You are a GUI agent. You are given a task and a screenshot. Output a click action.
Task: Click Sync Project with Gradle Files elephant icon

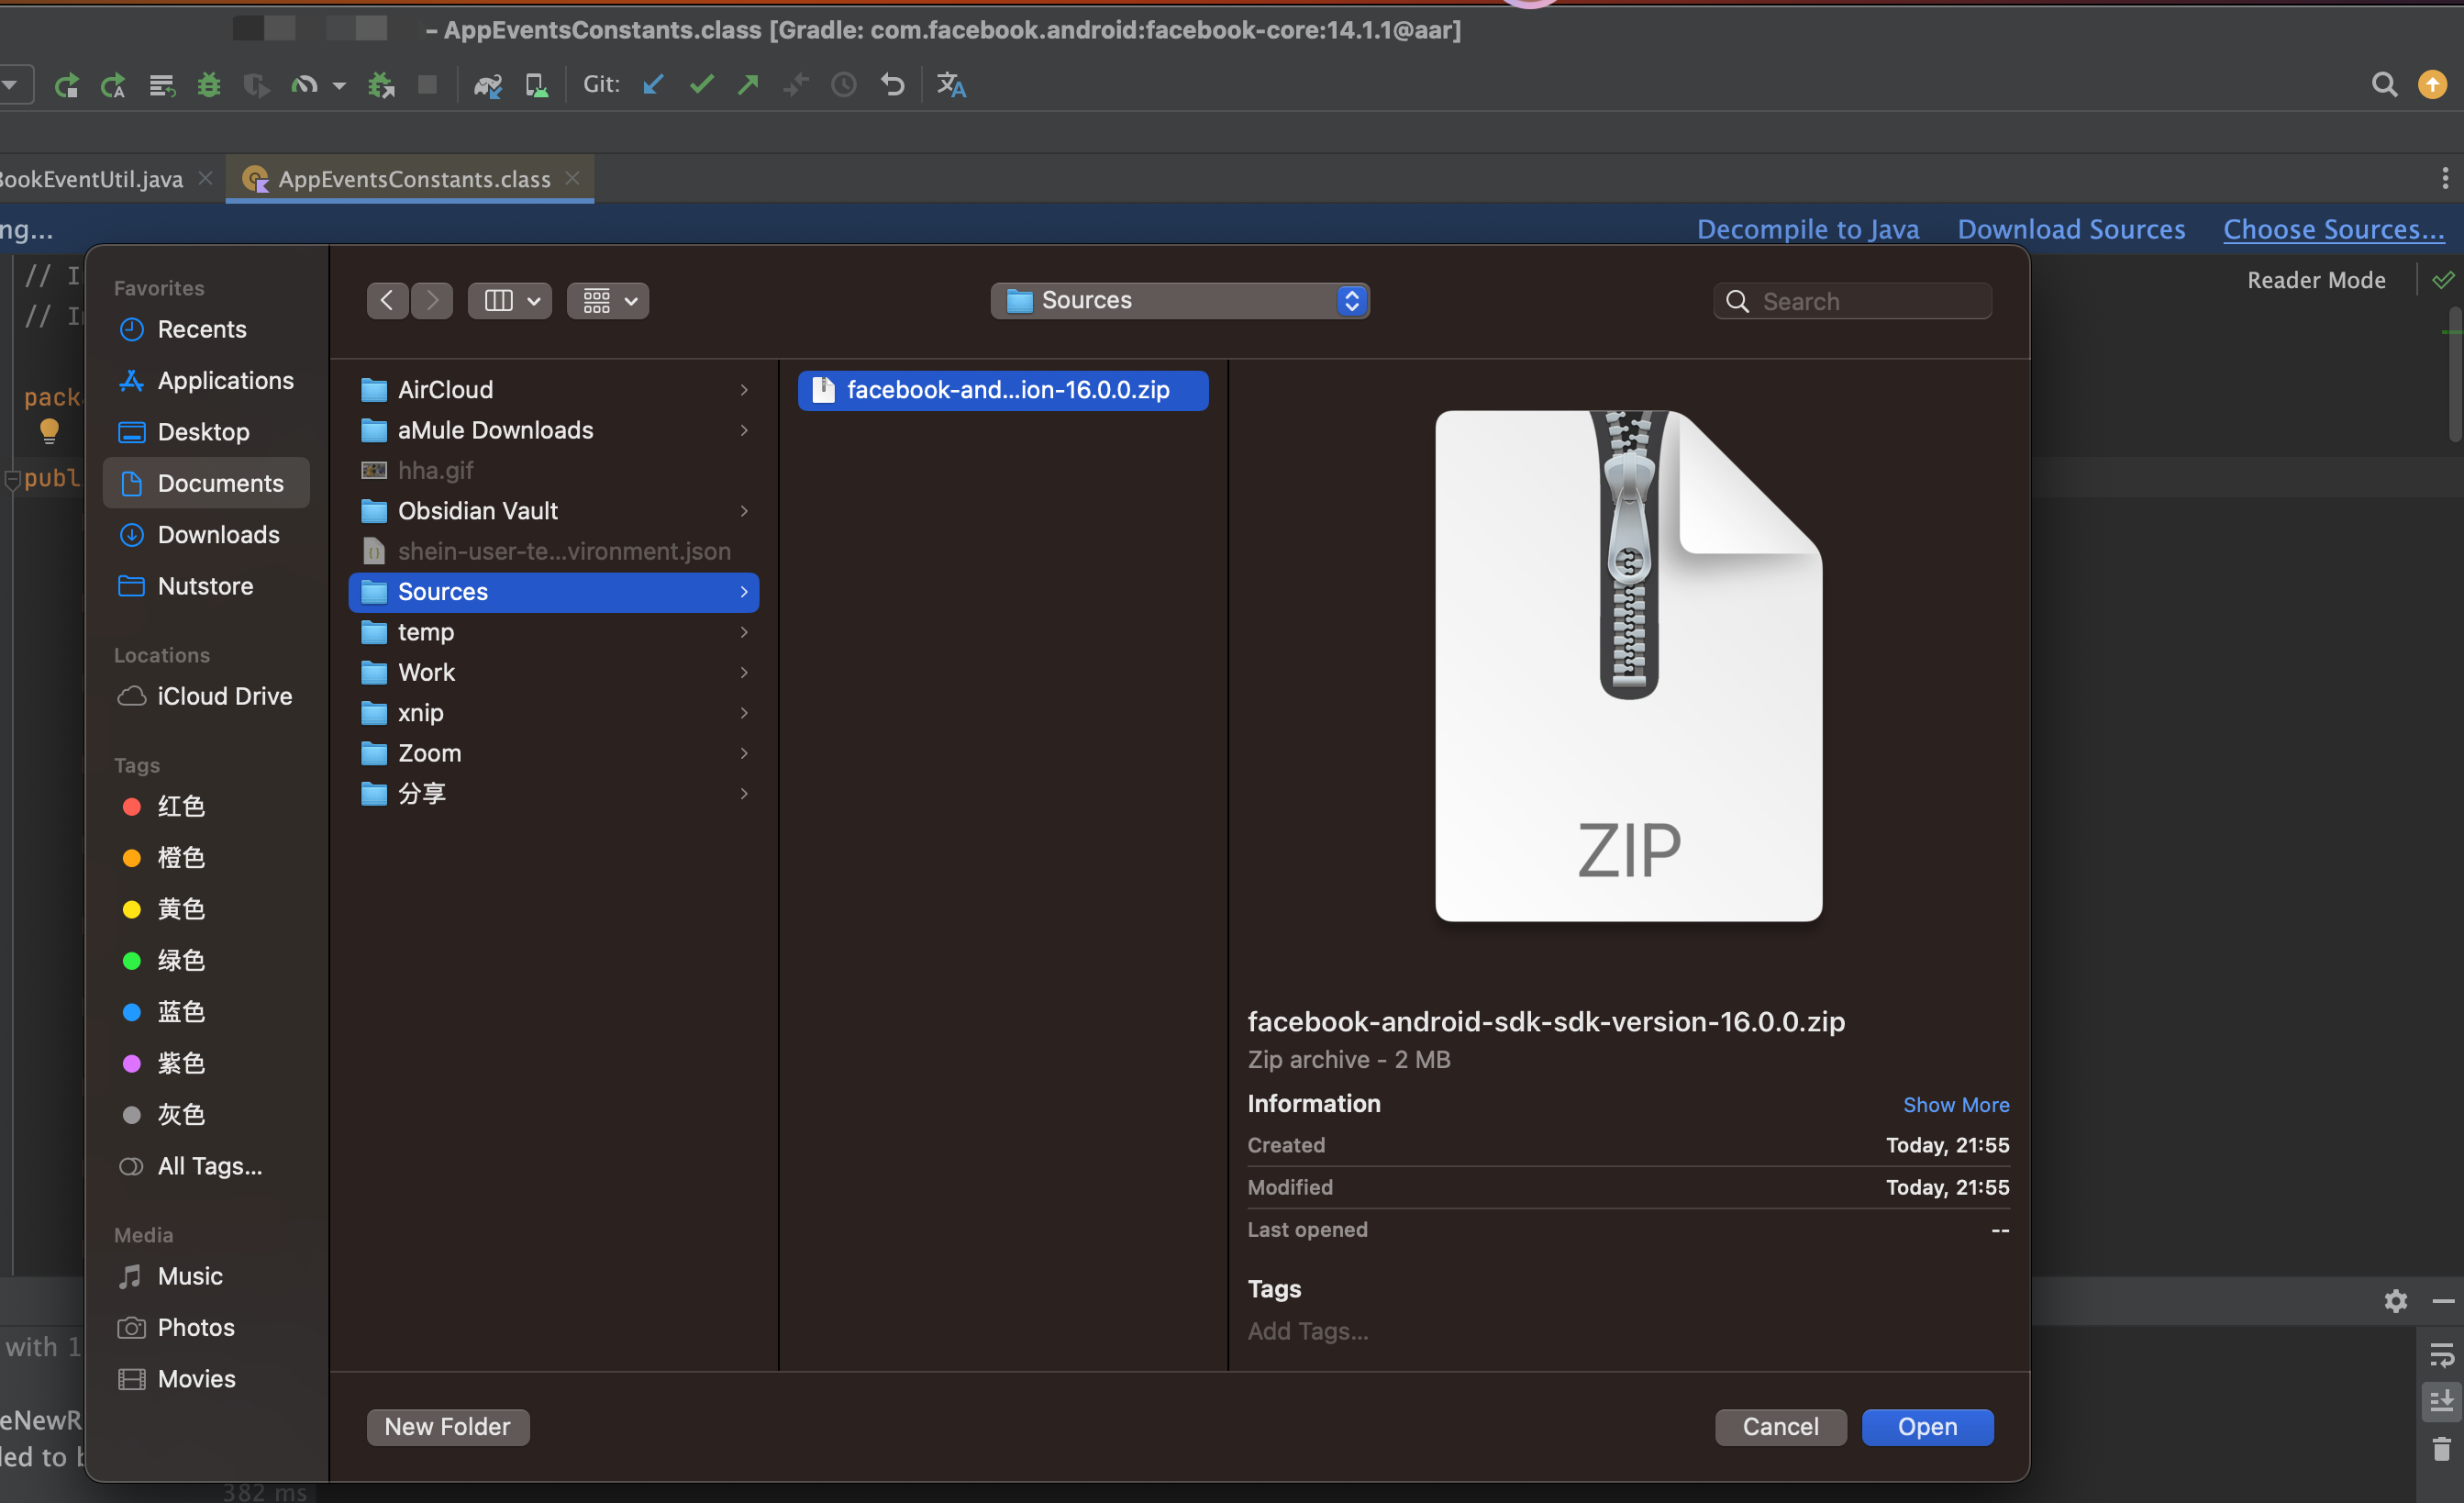pyautogui.click(x=487, y=85)
